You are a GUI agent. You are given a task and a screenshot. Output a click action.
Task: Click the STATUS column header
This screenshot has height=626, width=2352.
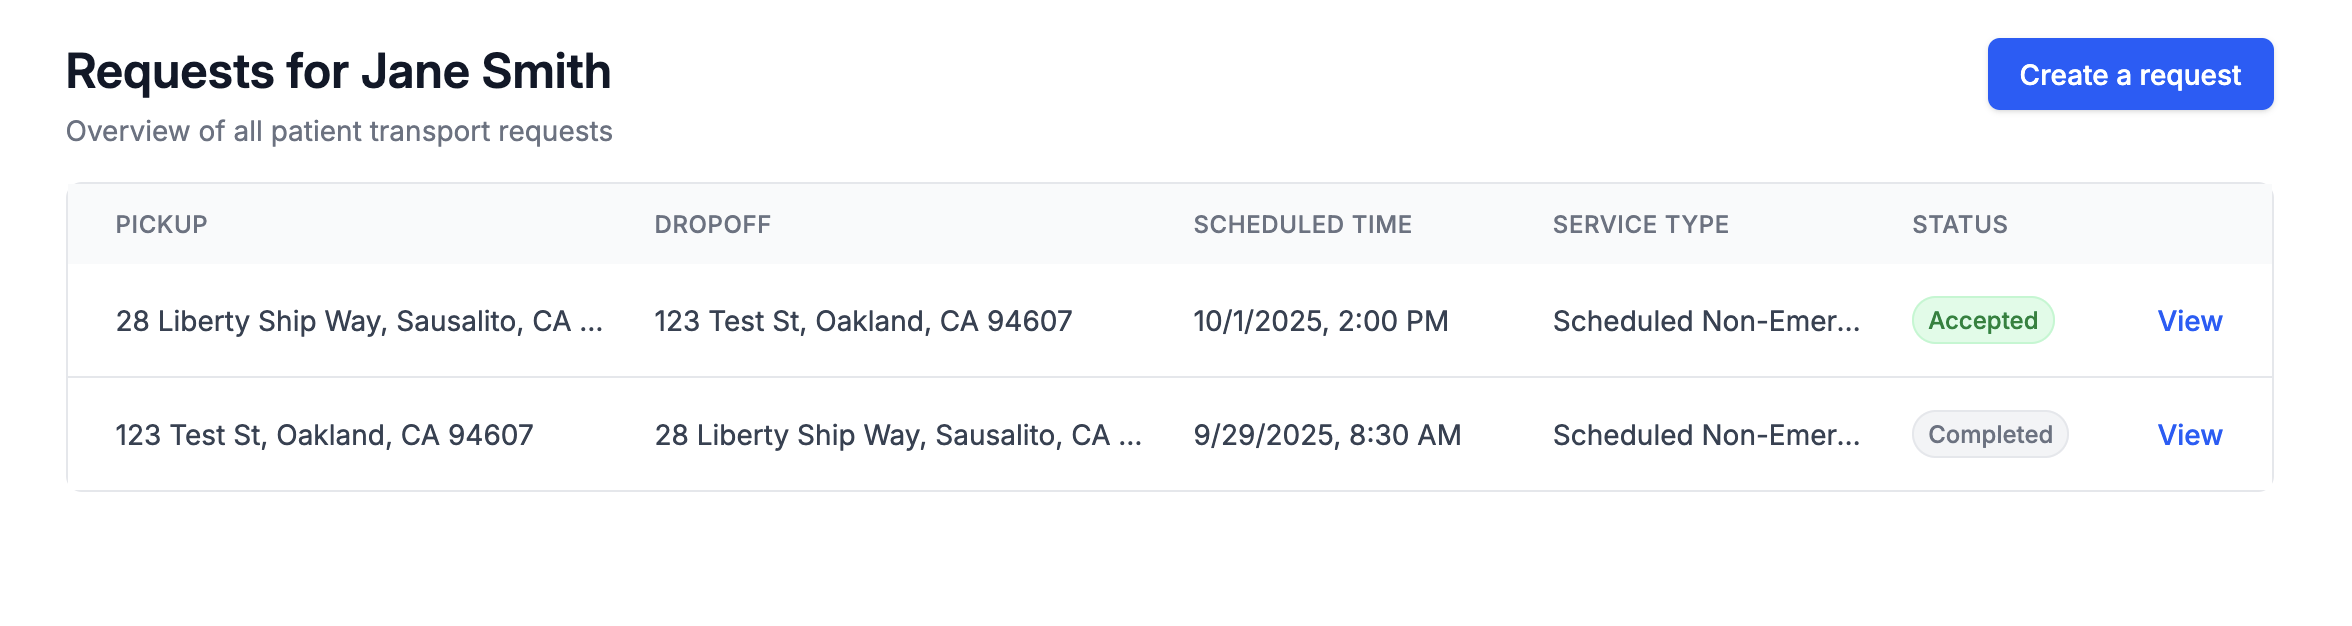(1959, 225)
